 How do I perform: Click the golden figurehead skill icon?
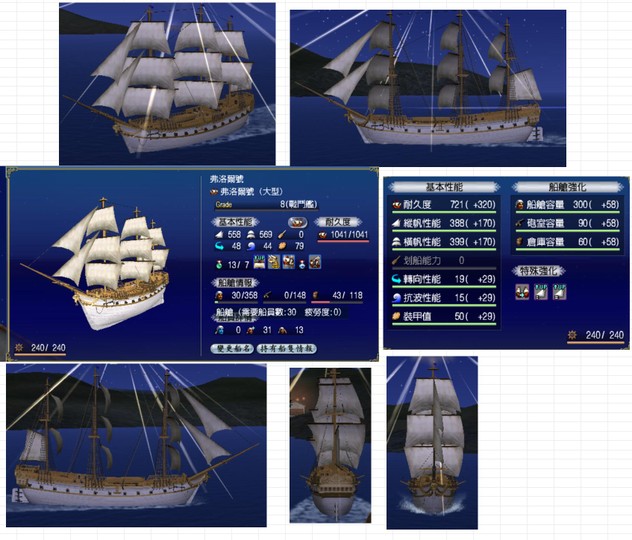(274, 262)
